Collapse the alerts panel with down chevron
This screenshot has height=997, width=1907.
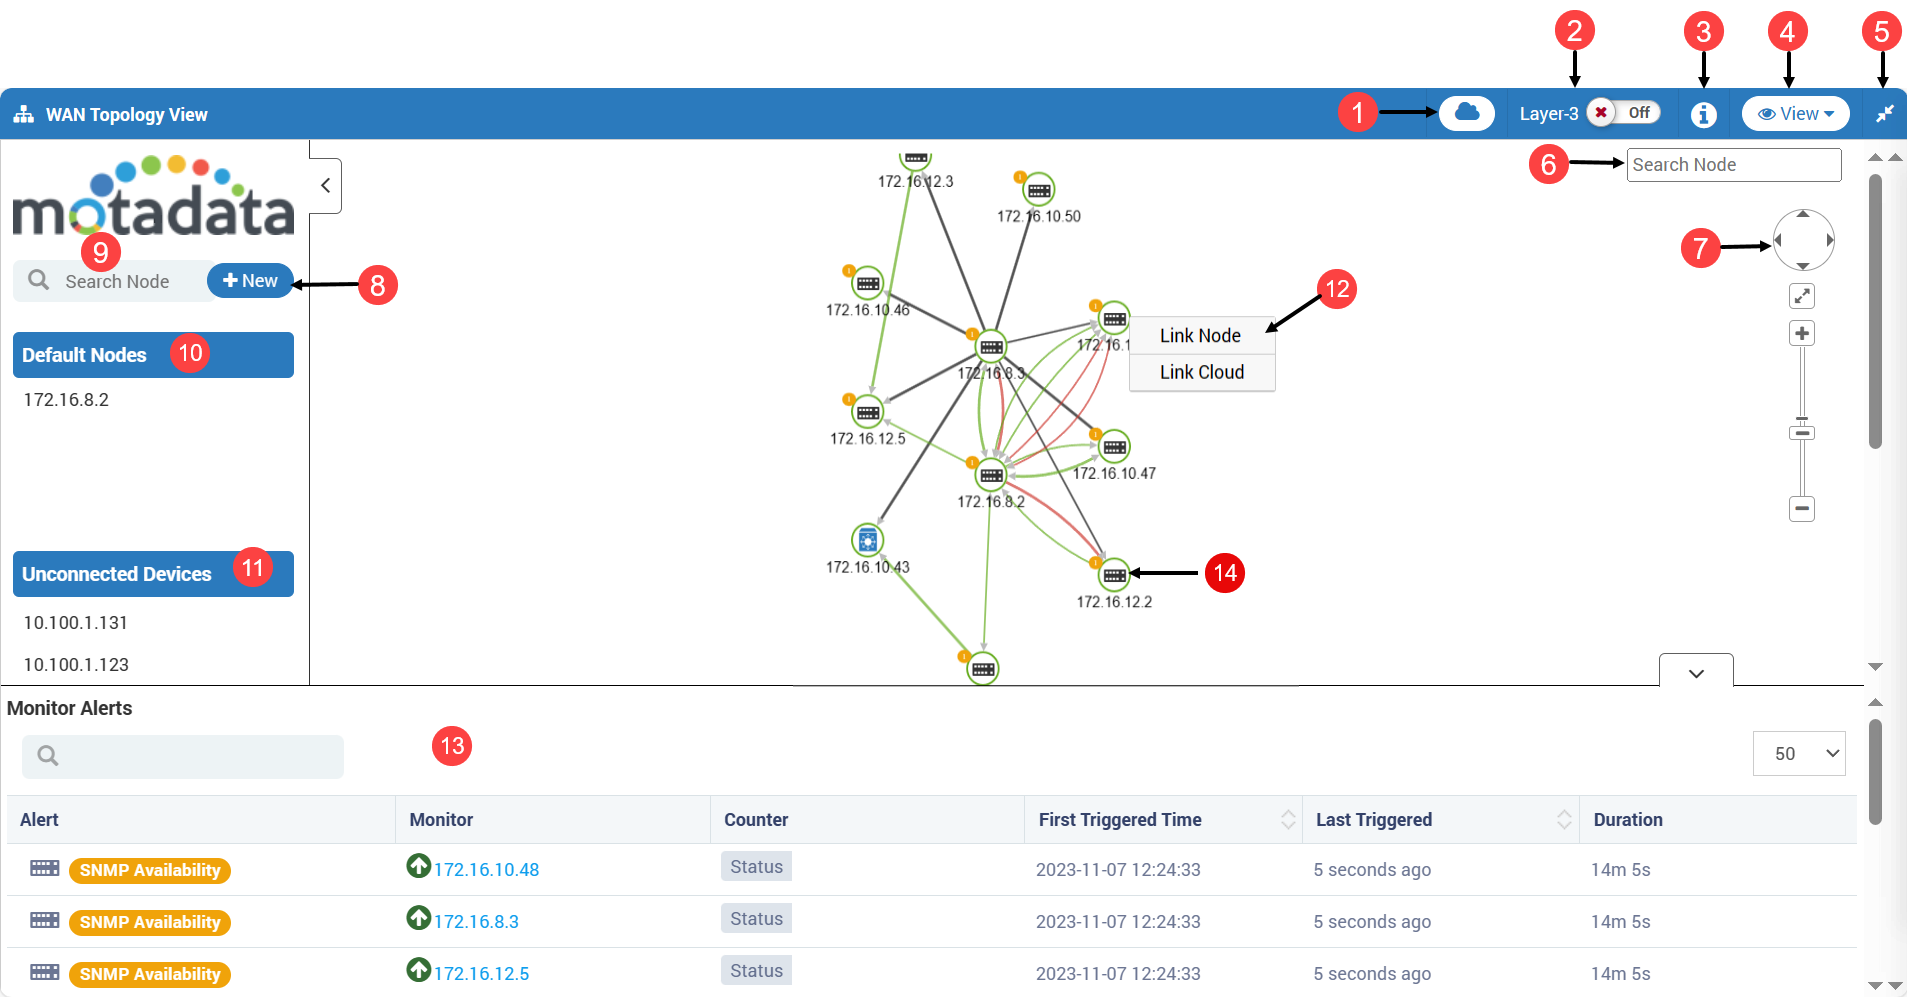(1696, 672)
